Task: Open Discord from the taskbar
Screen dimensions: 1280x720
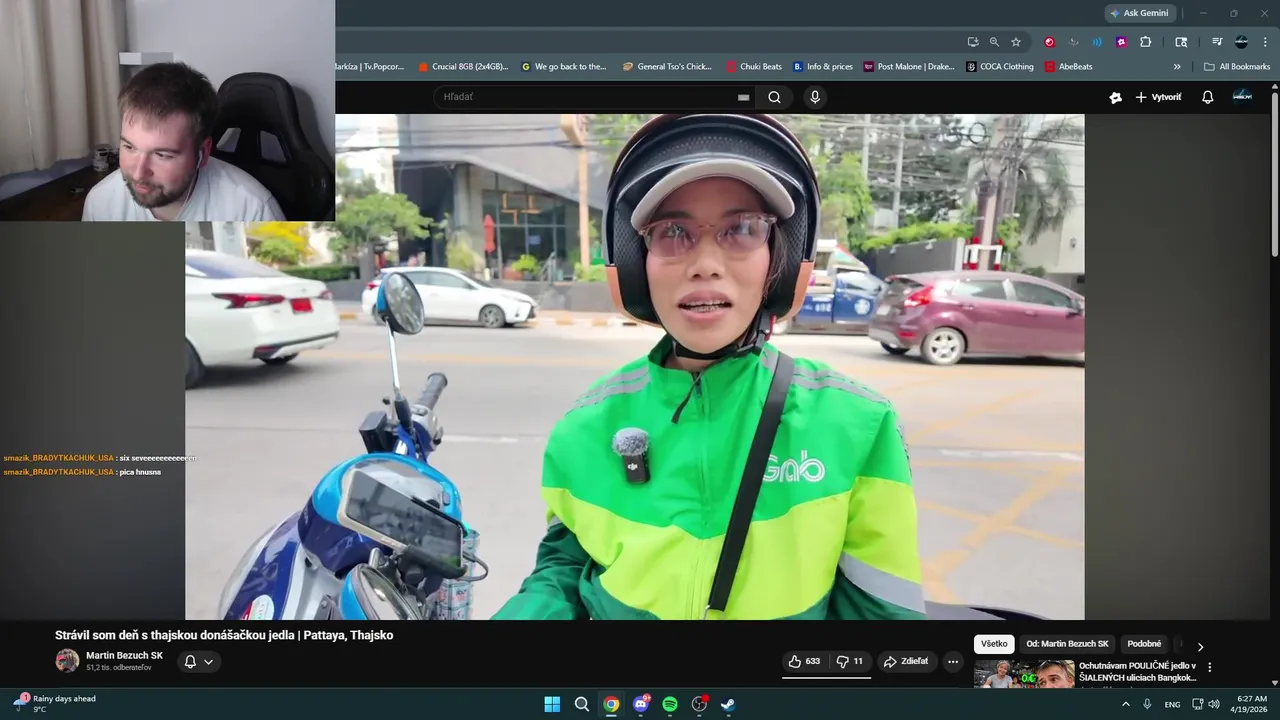Action: [641, 704]
